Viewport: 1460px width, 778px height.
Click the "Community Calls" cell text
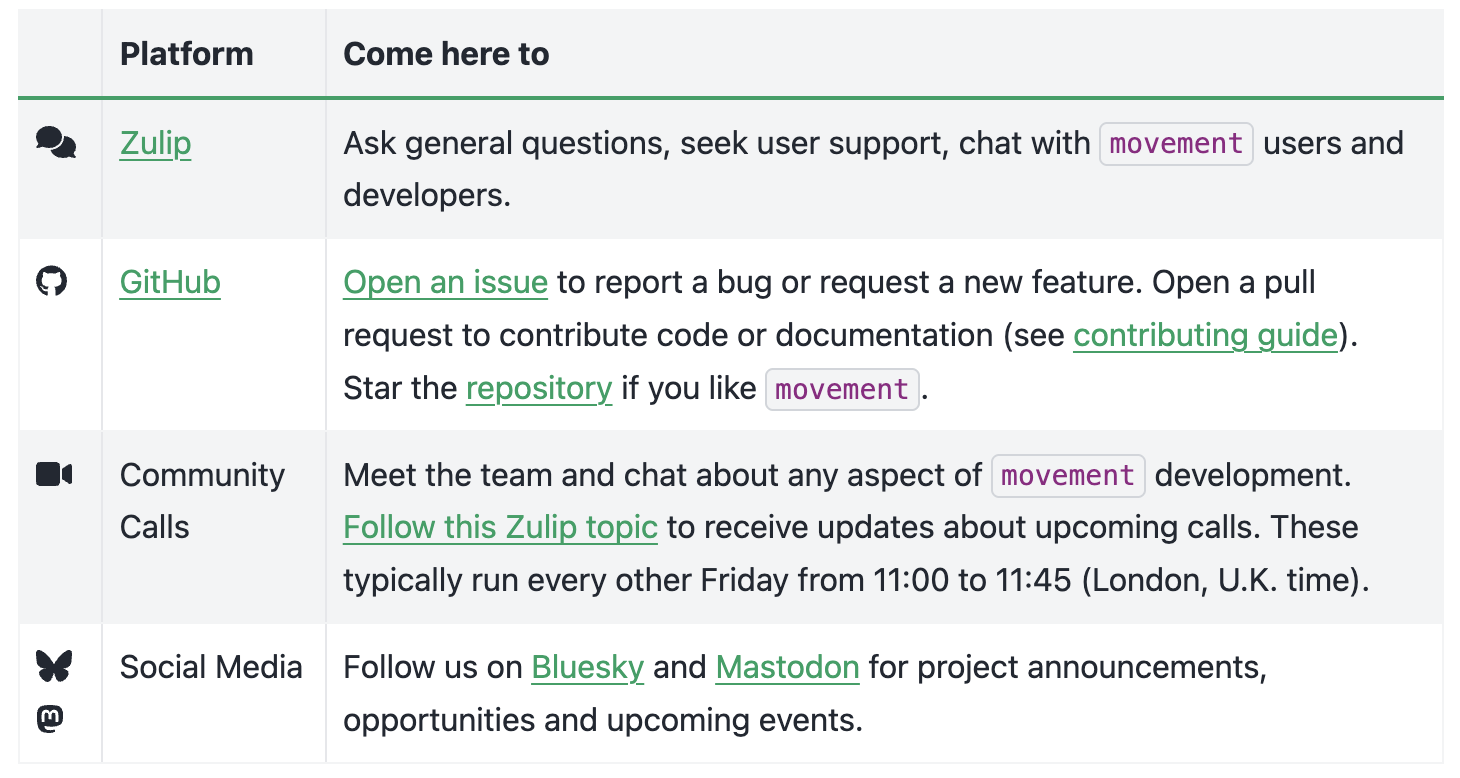(x=202, y=500)
